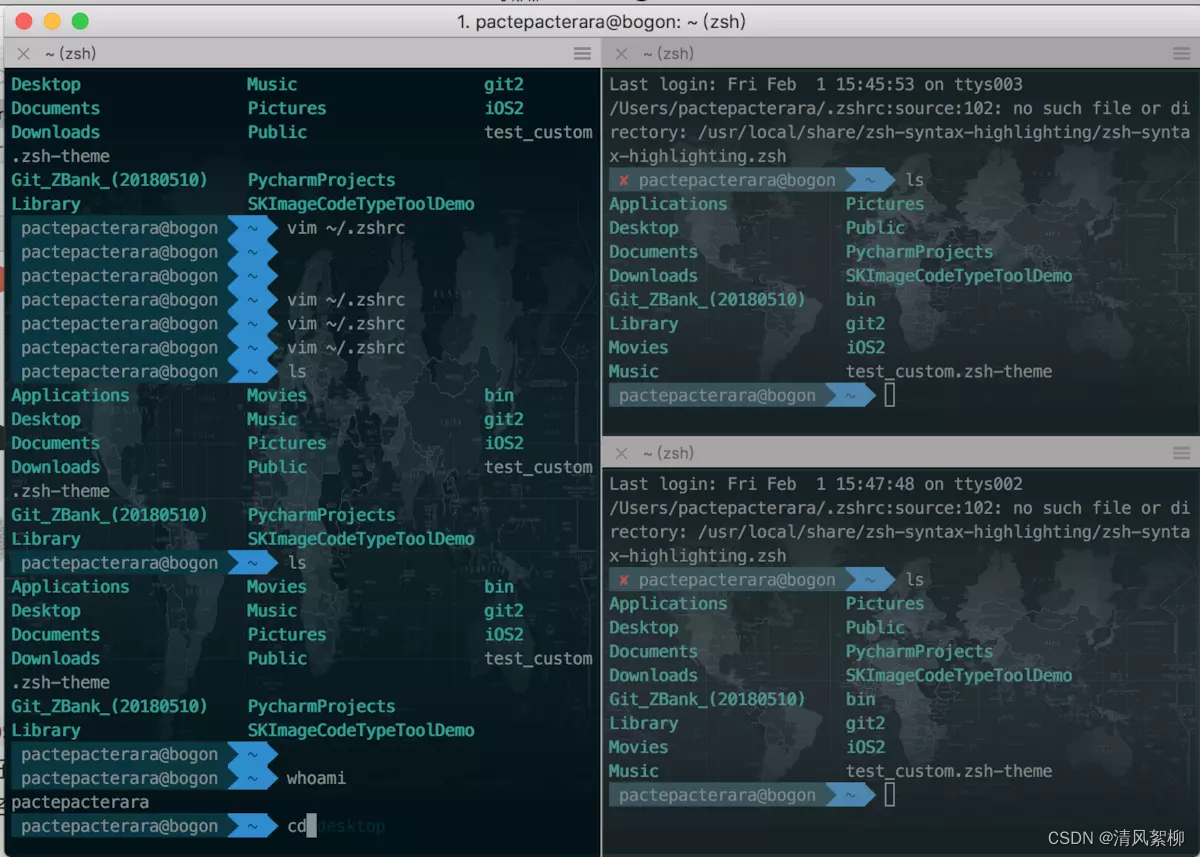Click "Applications" in the top-right pane listing
The height and width of the screenshot is (857, 1200).
click(x=668, y=204)
